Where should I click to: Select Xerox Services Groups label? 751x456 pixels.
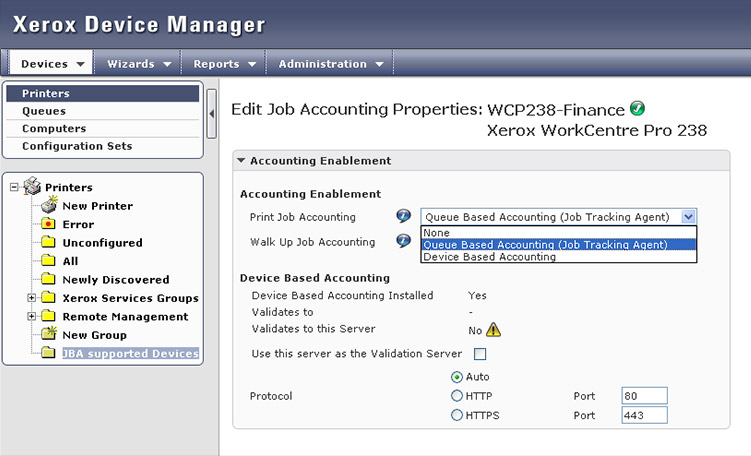click(x=131, y=298)
